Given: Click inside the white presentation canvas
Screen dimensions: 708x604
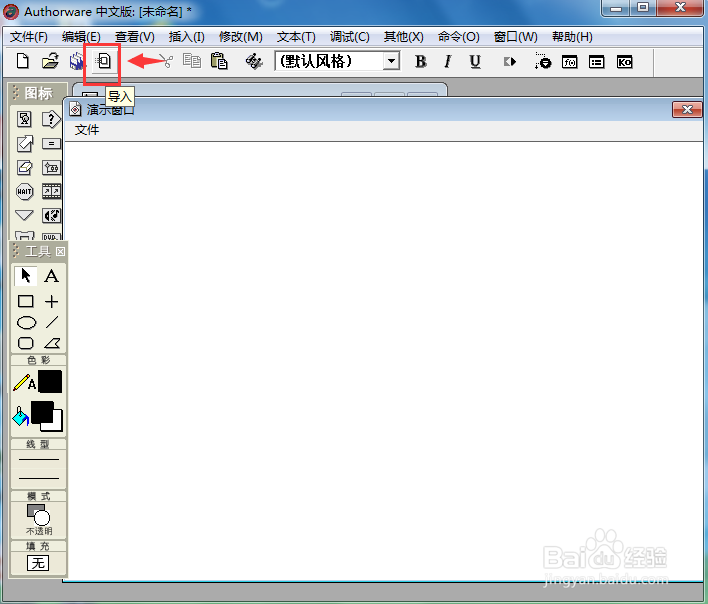Looking at the screenshot, I should (384, 360).
